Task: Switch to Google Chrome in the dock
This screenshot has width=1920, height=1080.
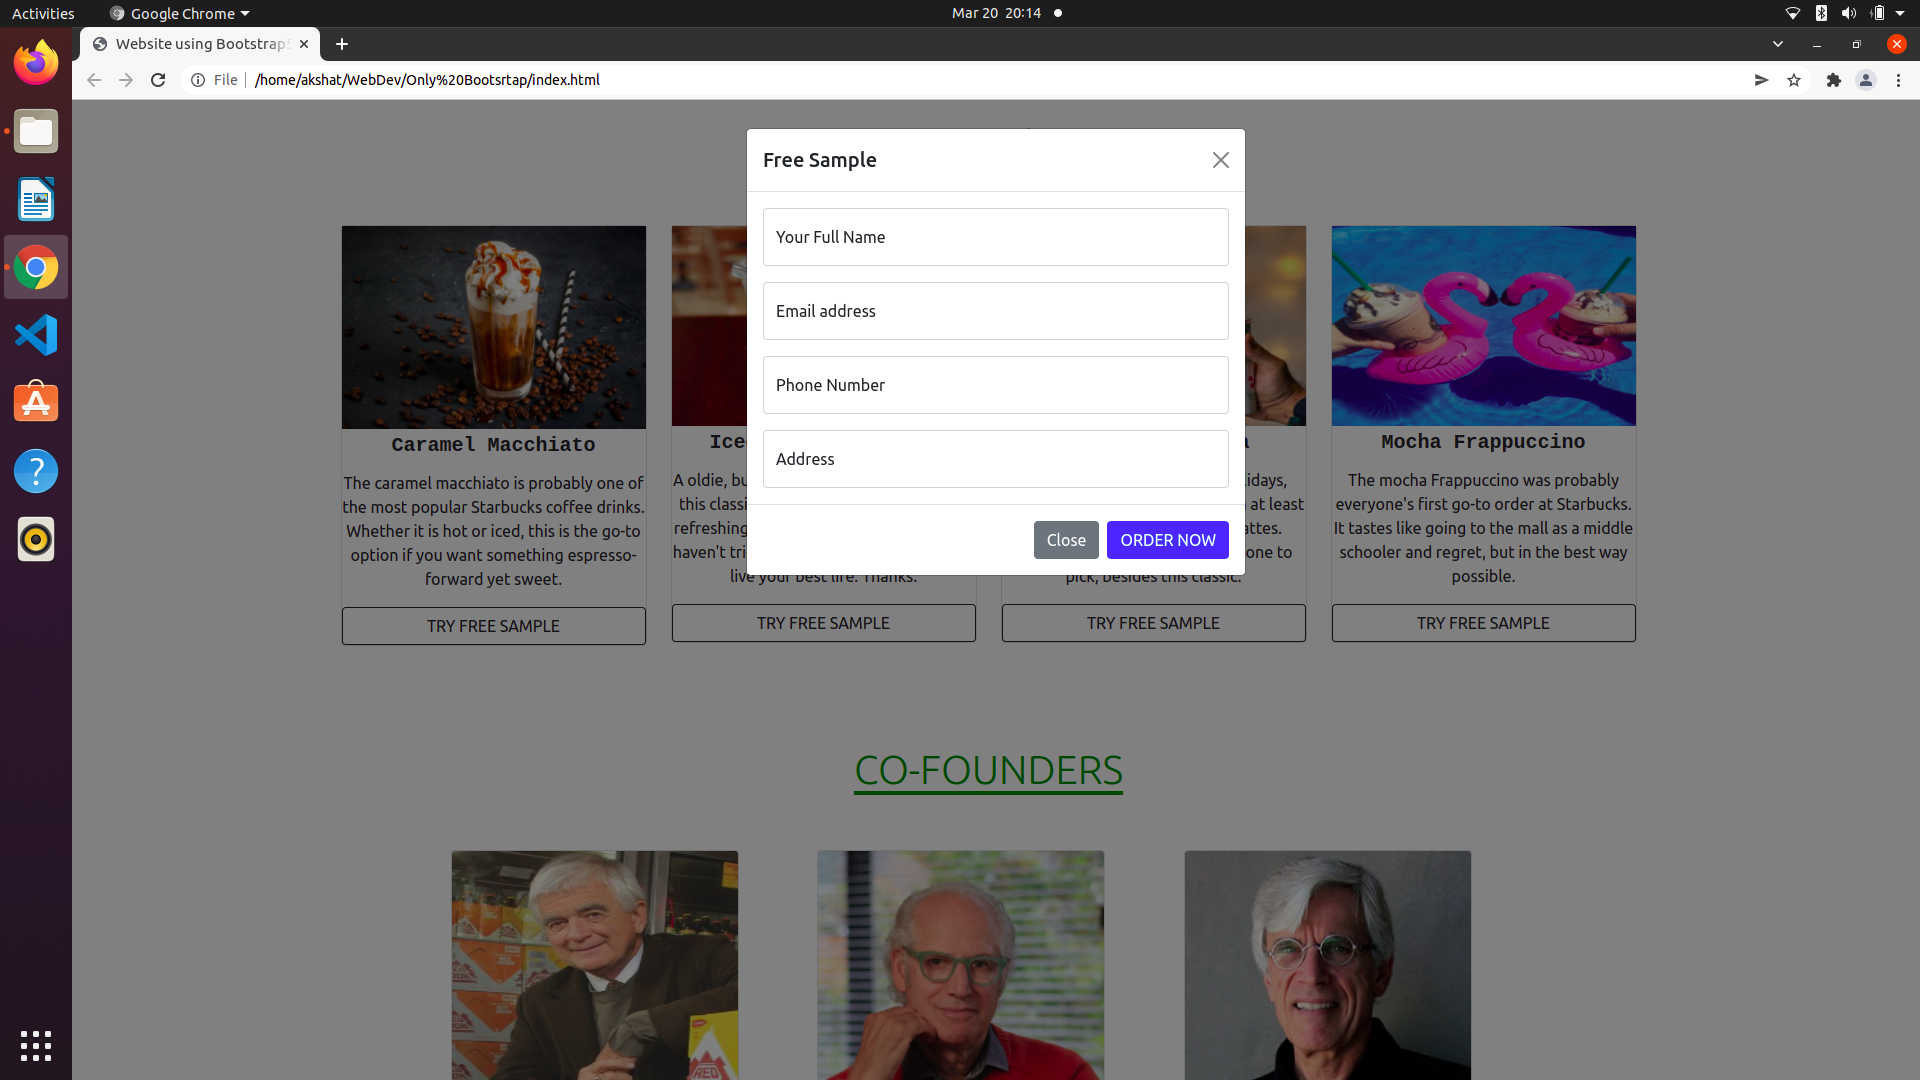Action: coord(36,267)
